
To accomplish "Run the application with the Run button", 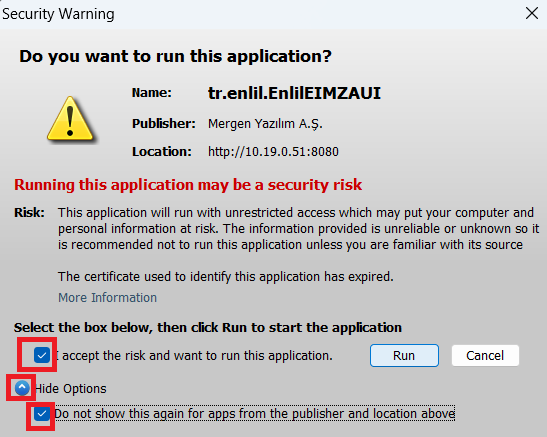I will (x=404, y=355).
